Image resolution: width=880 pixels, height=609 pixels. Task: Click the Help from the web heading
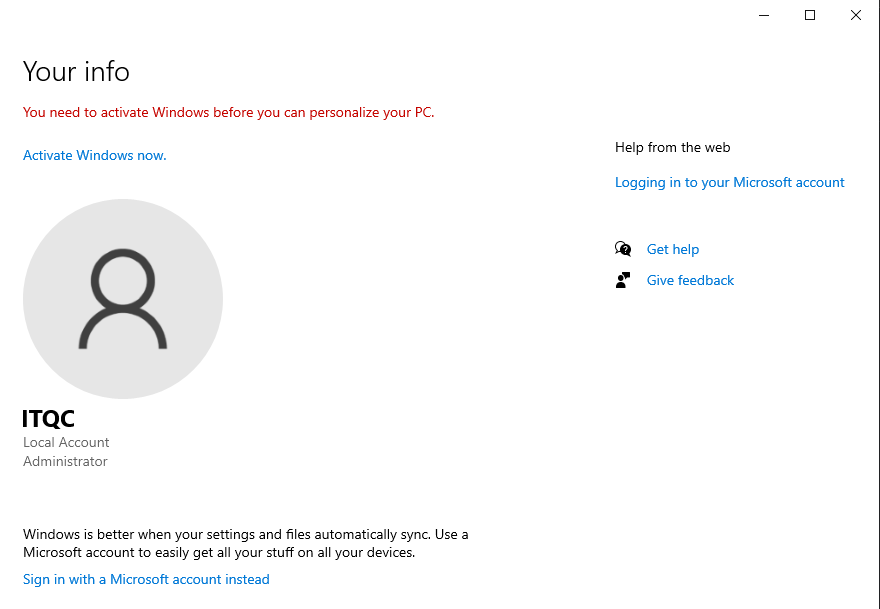click(x=672, y=147)
